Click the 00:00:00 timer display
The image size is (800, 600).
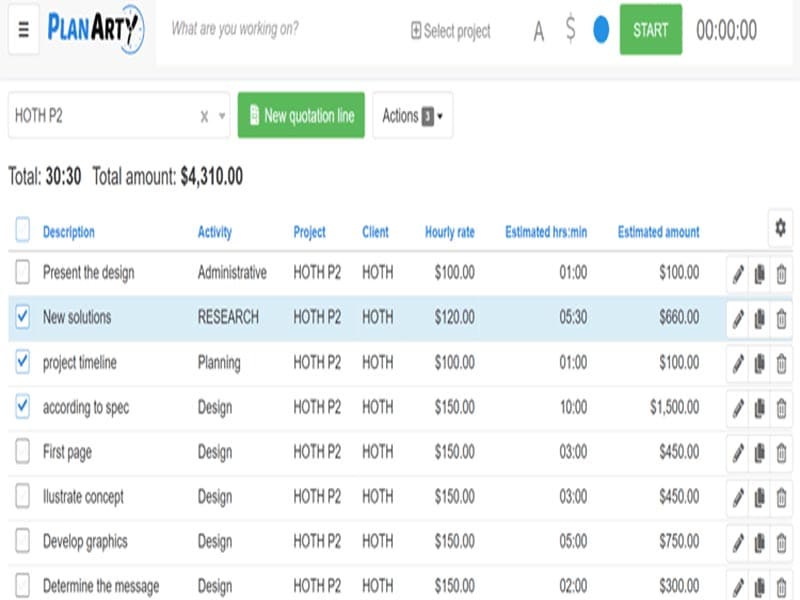727,30
